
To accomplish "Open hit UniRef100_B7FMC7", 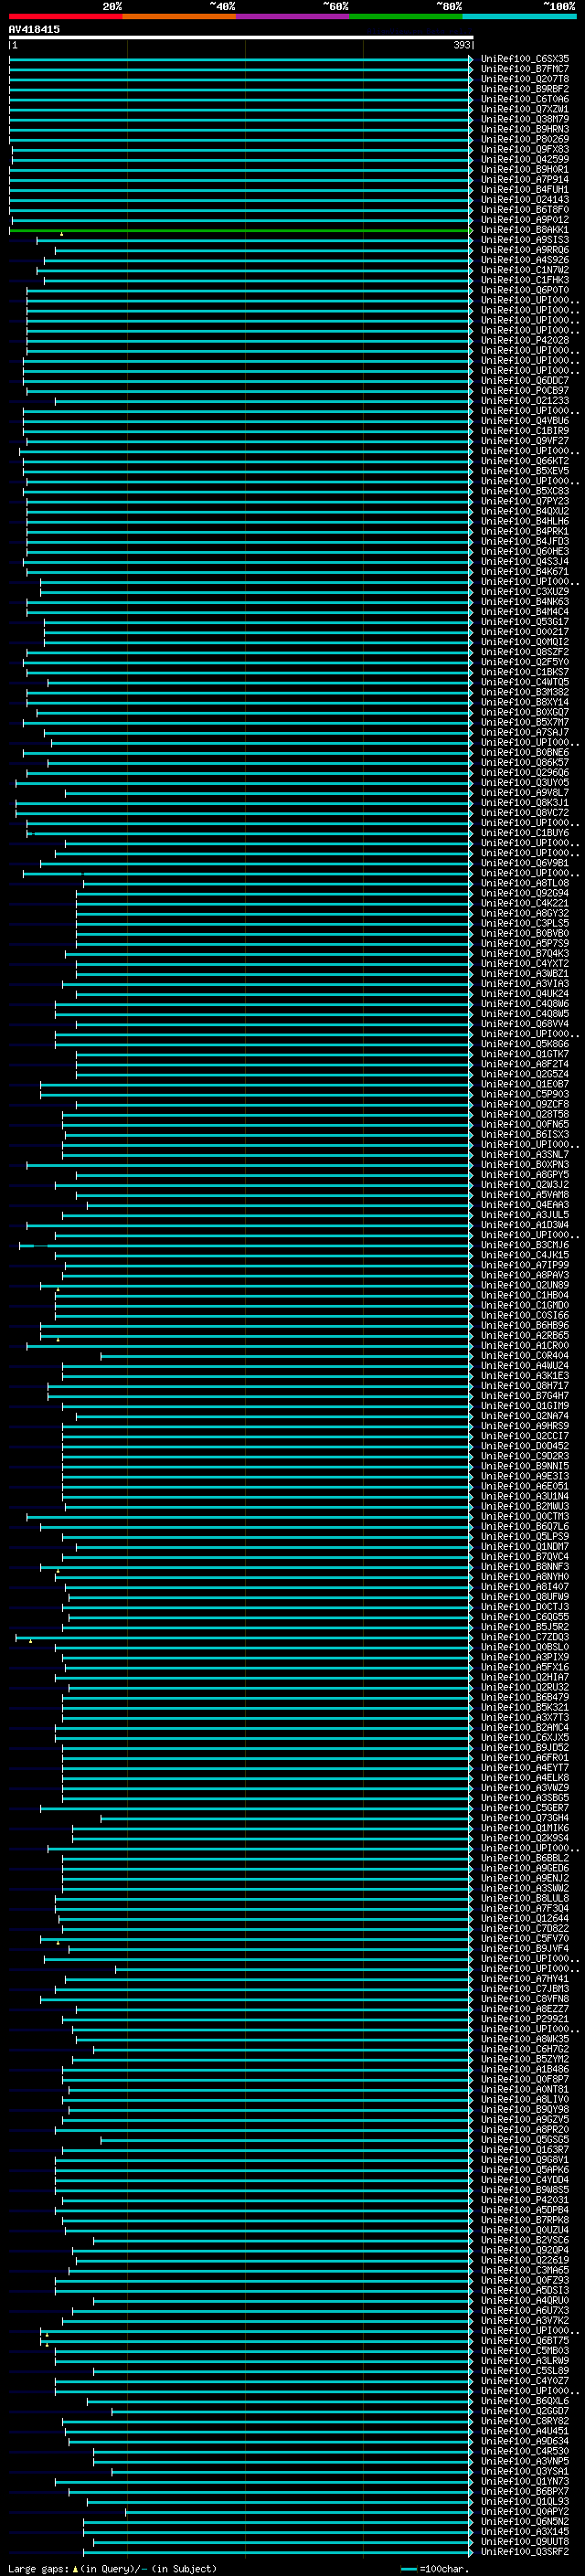I will 525,69.
